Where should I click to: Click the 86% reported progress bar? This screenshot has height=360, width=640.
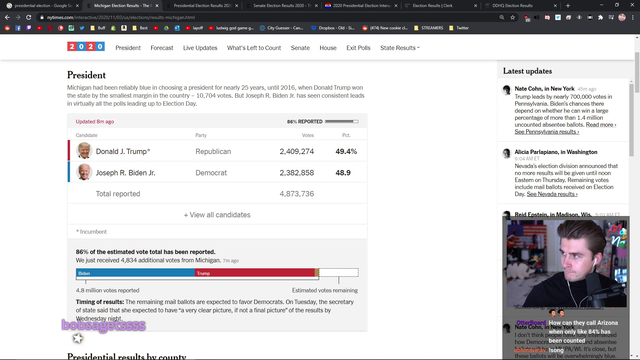coord(342,122)
